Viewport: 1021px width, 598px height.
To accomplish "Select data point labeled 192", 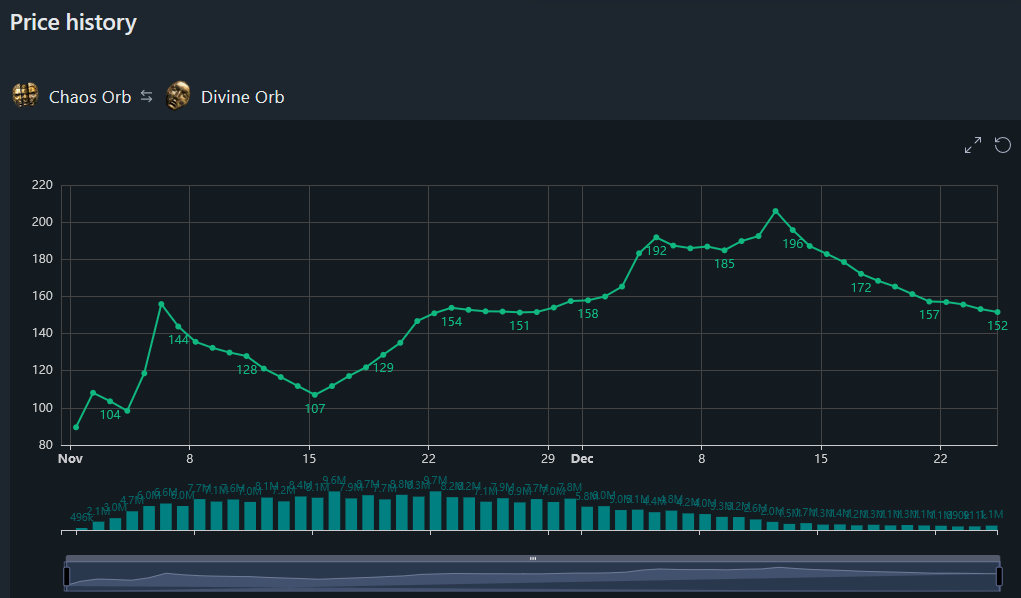I will tap(656, 238).
